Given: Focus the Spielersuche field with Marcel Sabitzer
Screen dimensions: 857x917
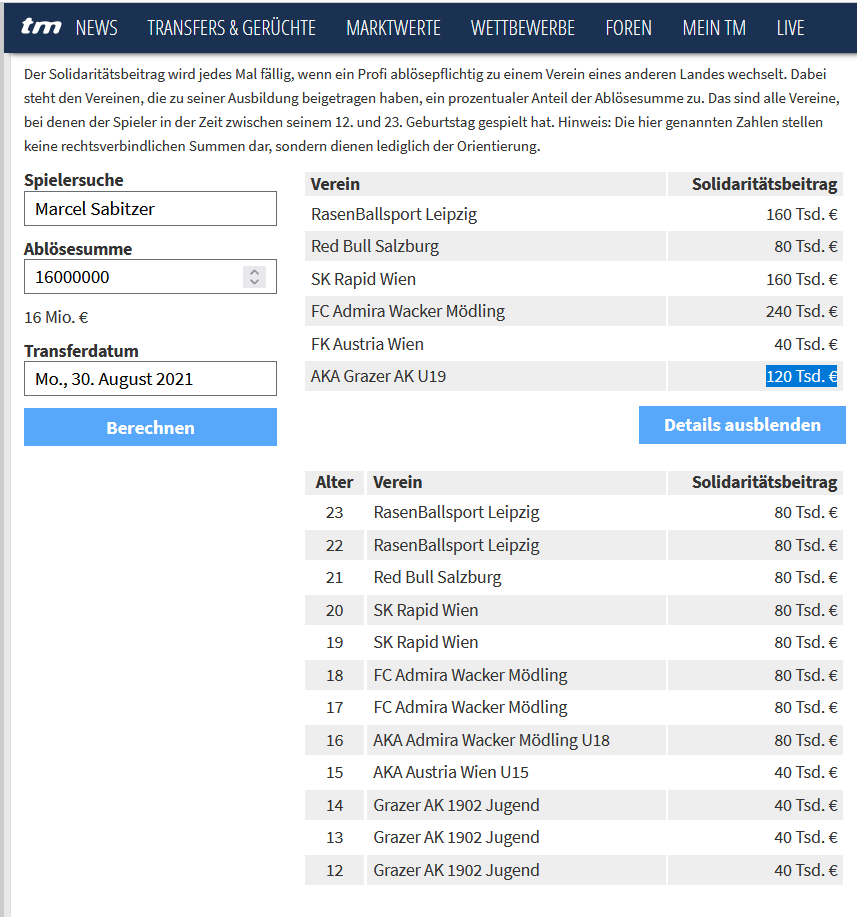Looking at the screenshot, I should point(150,209).
